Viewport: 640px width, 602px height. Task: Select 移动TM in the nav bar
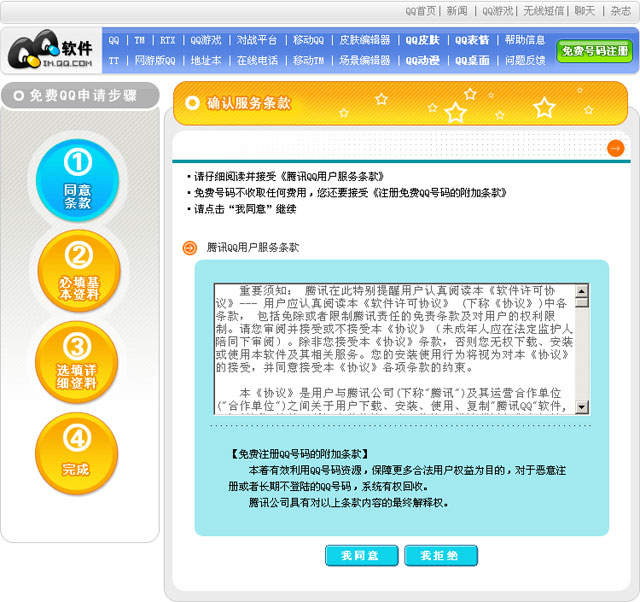point(308,60)
